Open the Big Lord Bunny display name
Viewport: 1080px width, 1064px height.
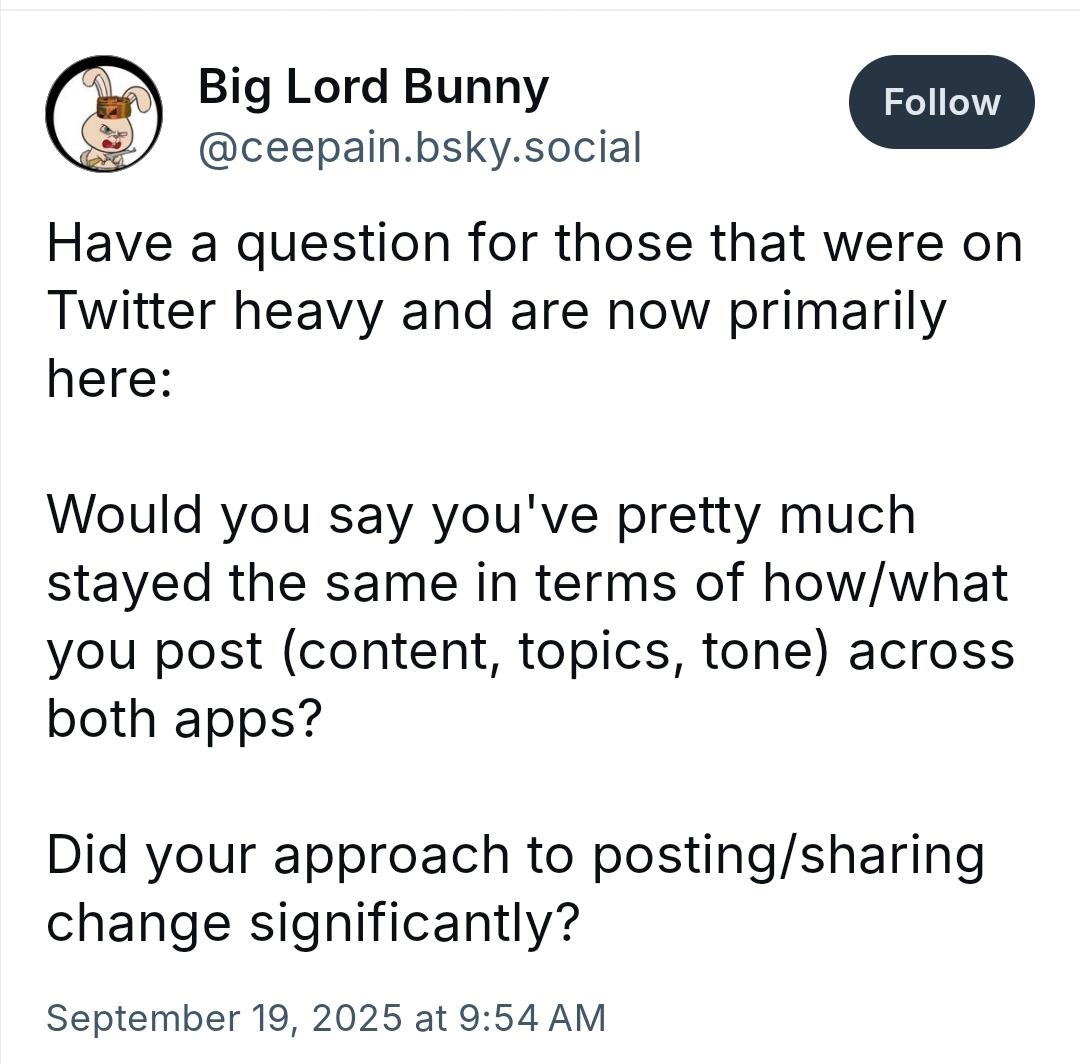(x=373, y=86)
